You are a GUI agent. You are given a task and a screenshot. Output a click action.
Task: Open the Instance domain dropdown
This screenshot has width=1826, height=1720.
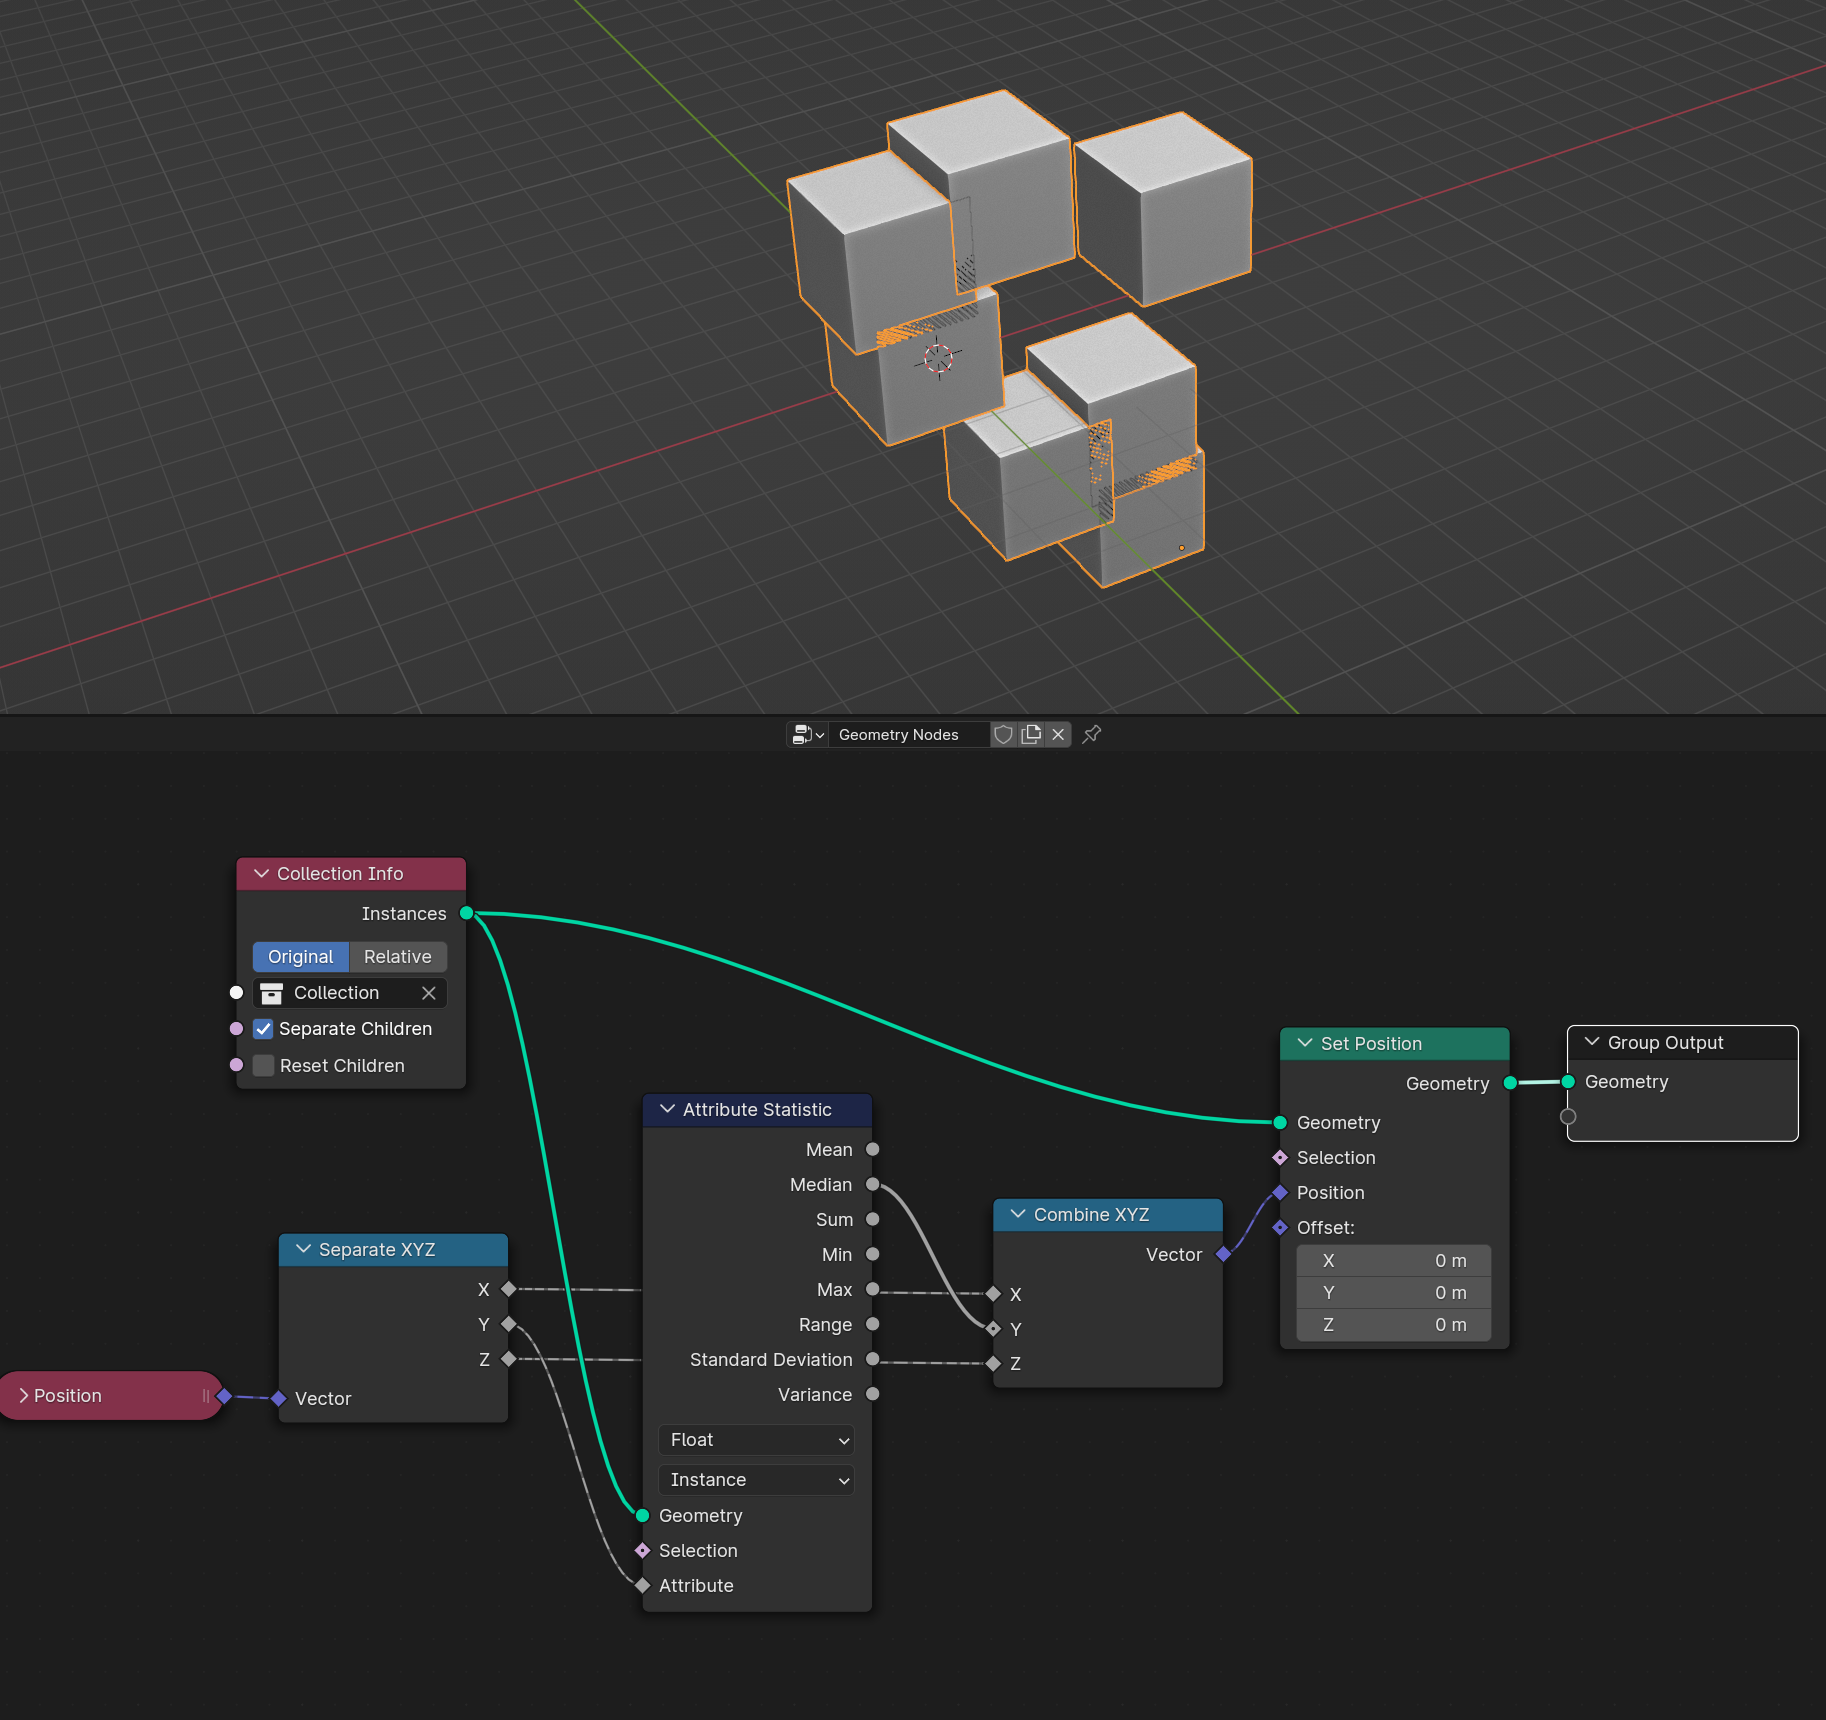click(757, 1480)
